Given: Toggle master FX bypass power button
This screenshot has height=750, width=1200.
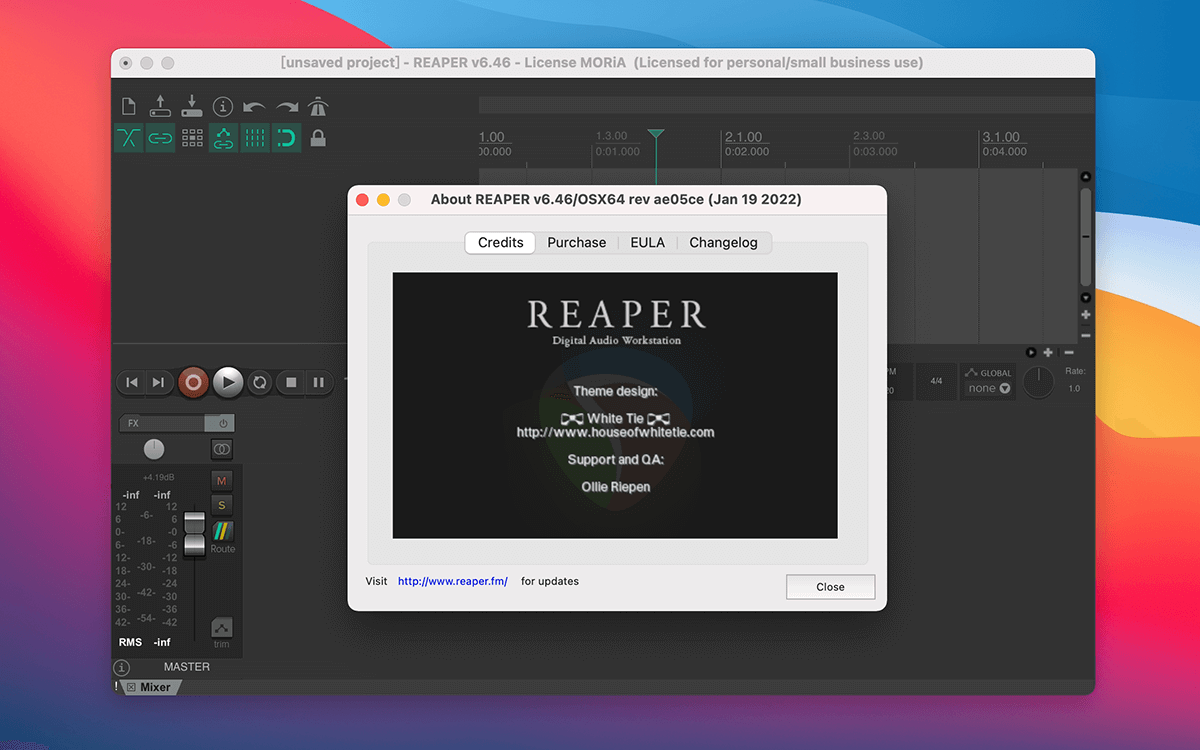Looking at the screenshot, I should pos(221,423).
